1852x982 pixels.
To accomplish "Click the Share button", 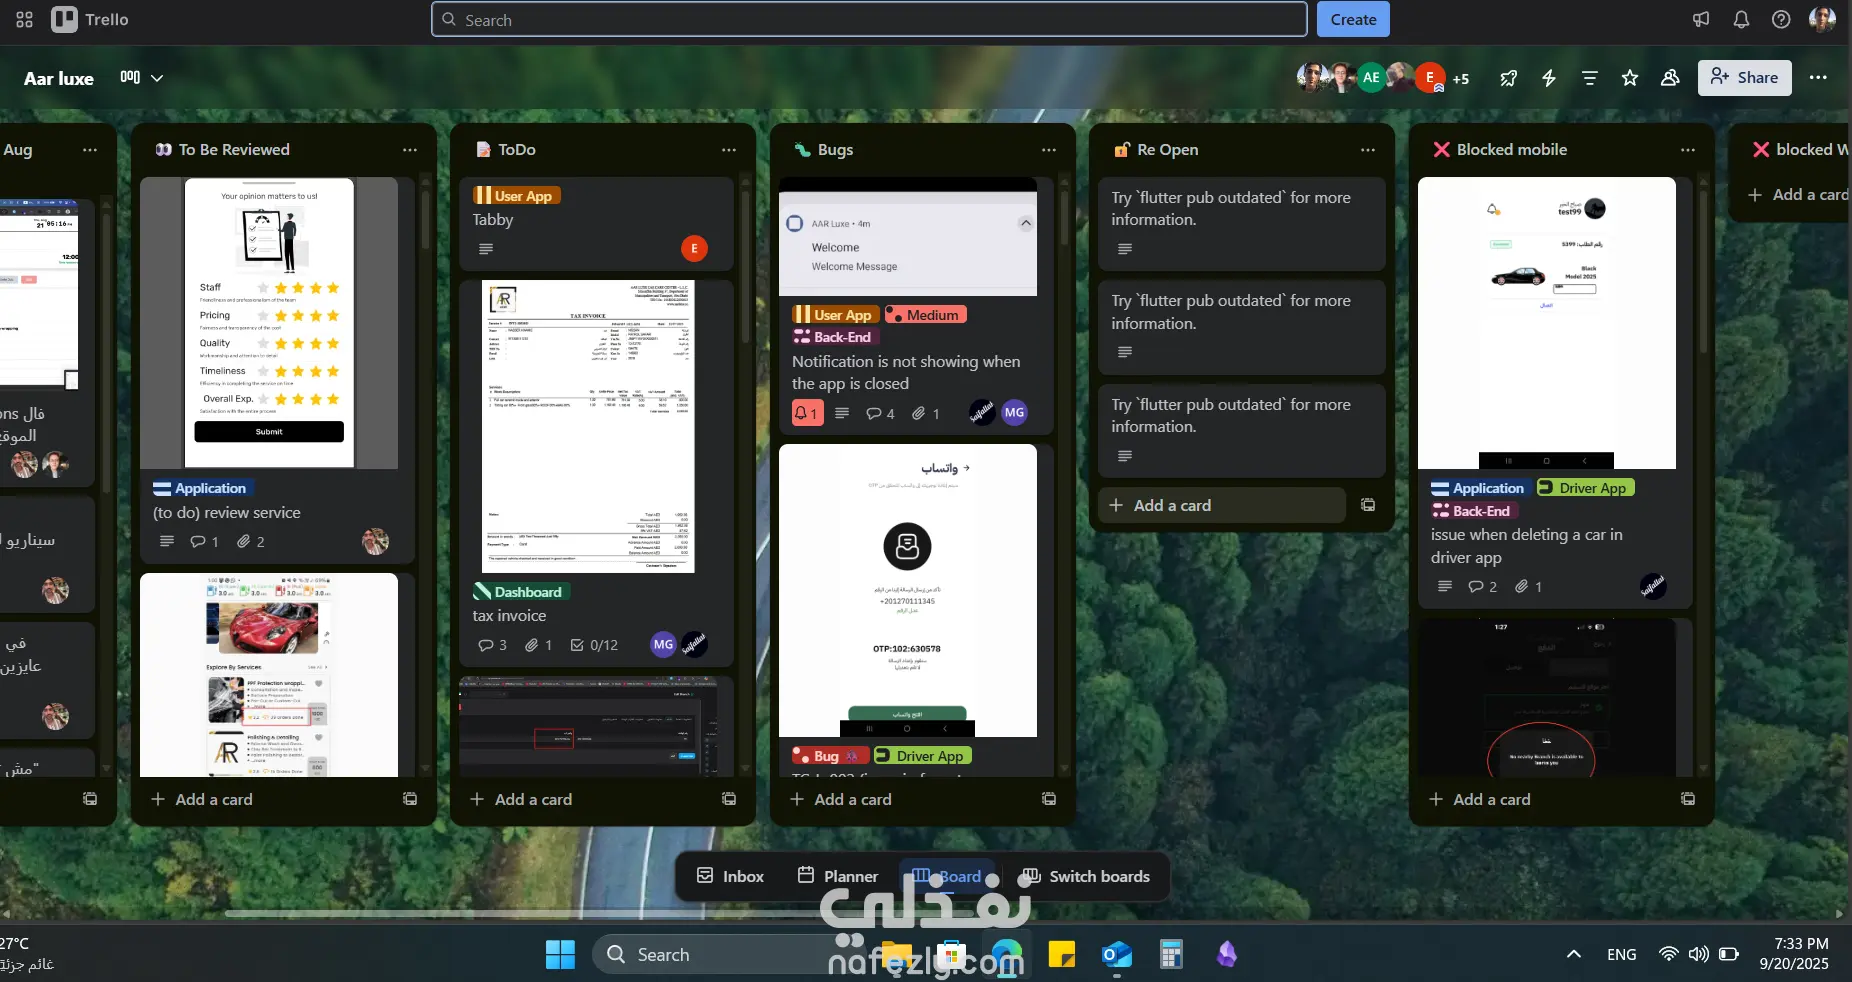I will point(1744,78).
